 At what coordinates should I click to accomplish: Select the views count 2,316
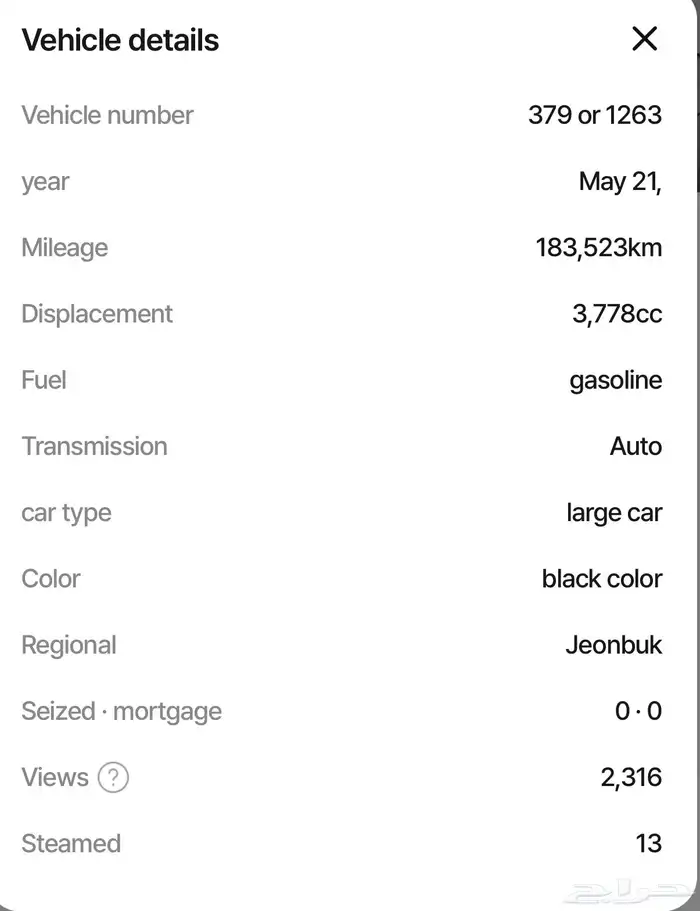point(631,777)
